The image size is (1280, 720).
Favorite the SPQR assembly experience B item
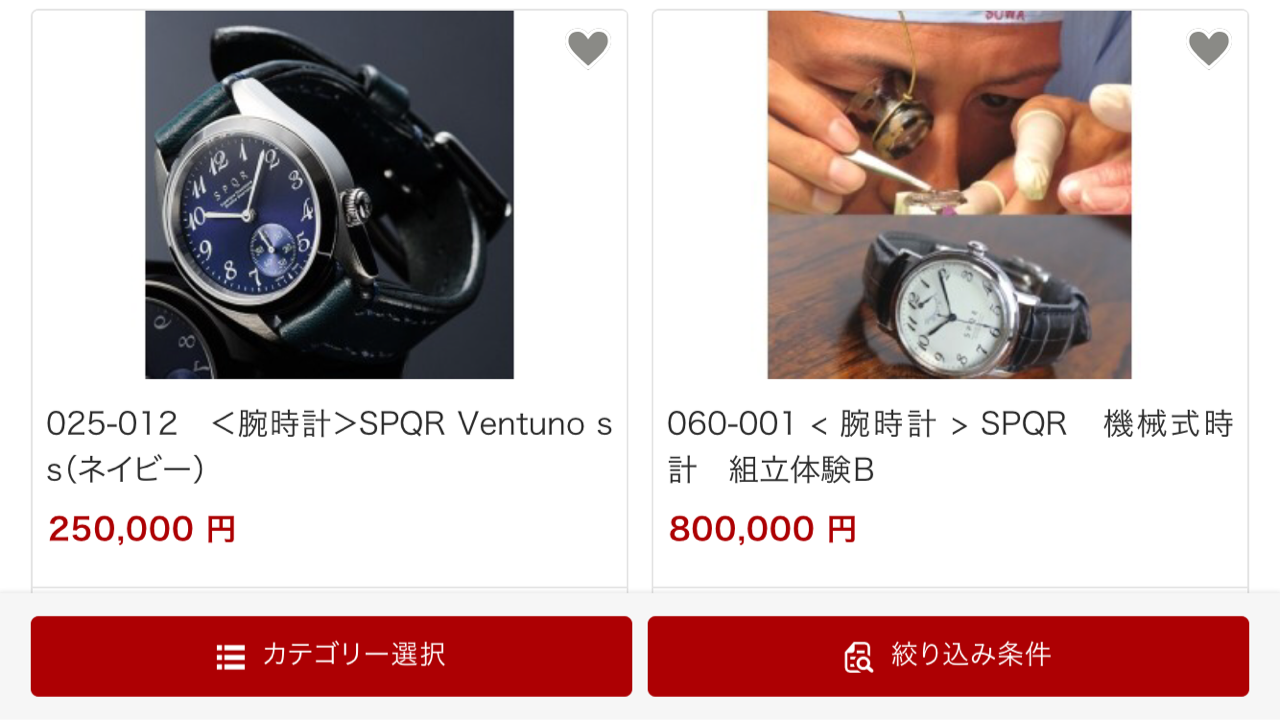(x=1208, y=47)
